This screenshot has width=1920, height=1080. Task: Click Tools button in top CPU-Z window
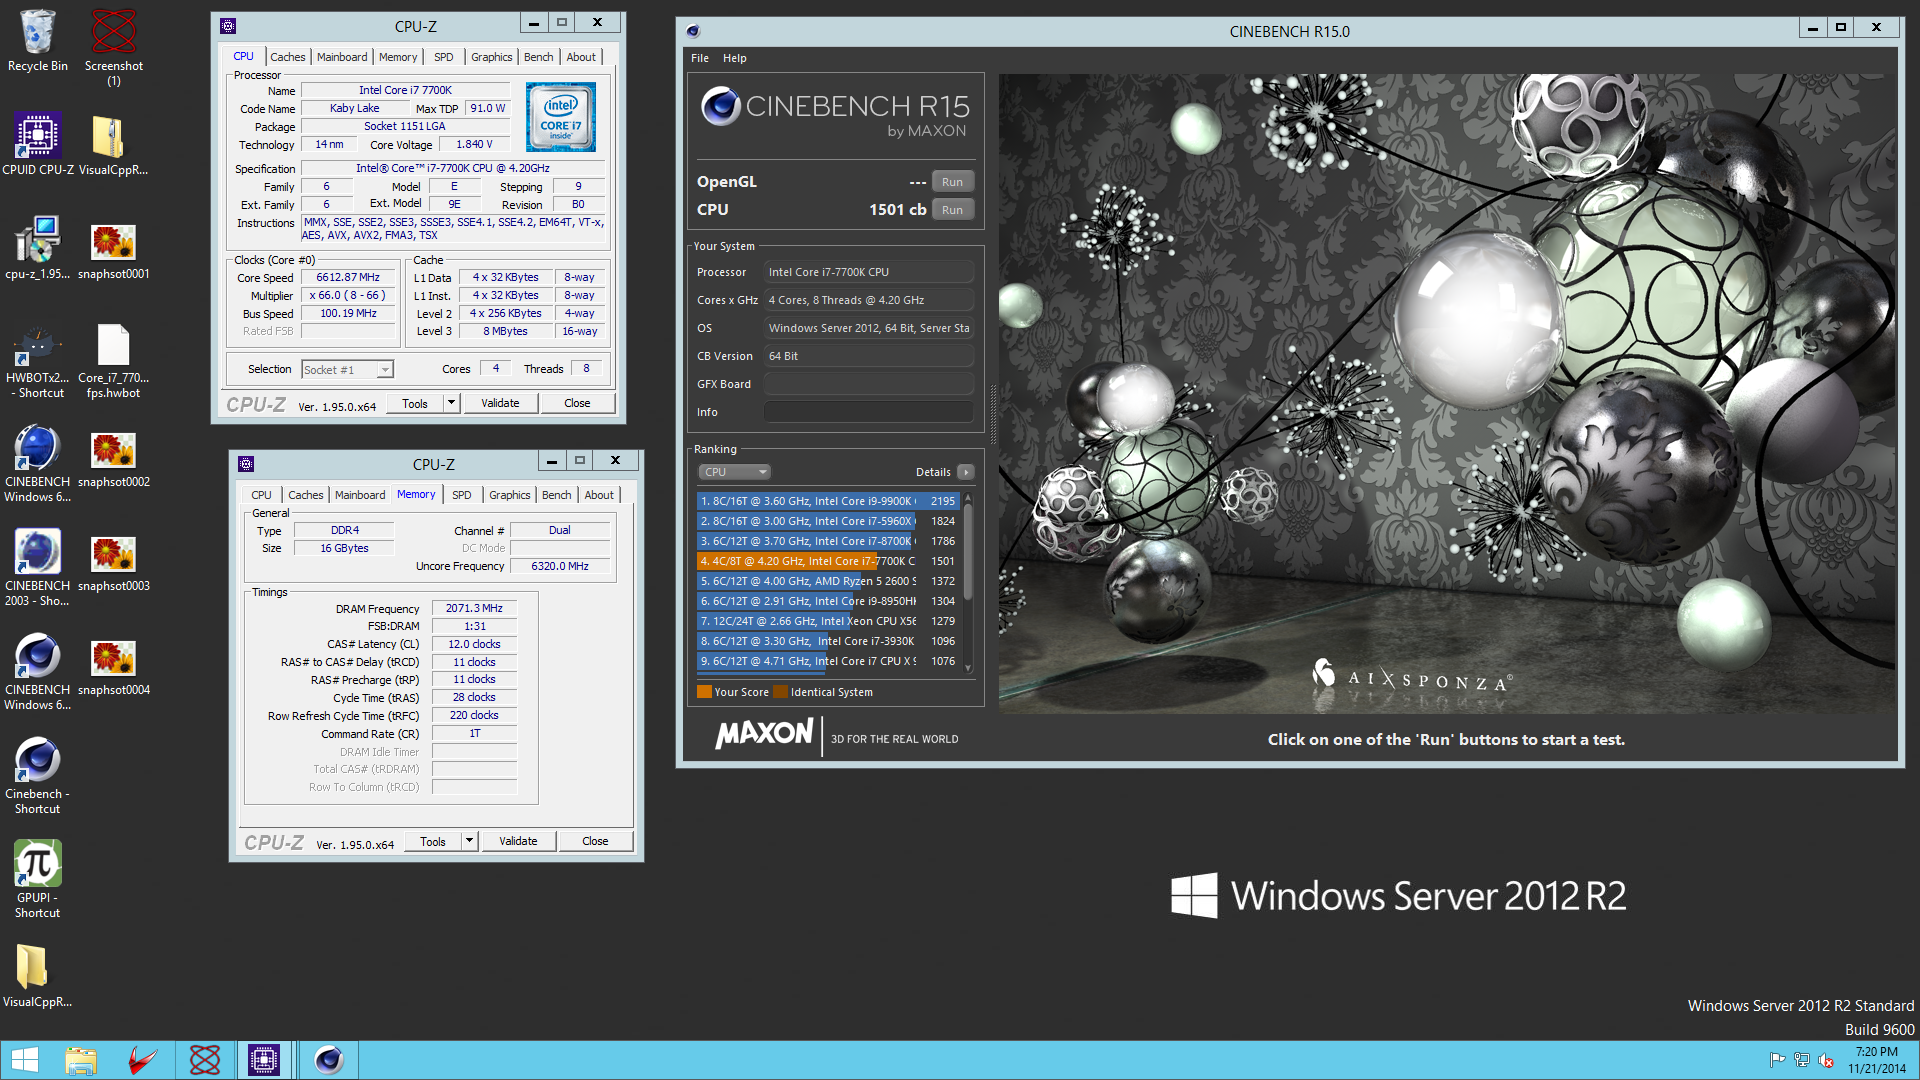click(x=415, y=403)
